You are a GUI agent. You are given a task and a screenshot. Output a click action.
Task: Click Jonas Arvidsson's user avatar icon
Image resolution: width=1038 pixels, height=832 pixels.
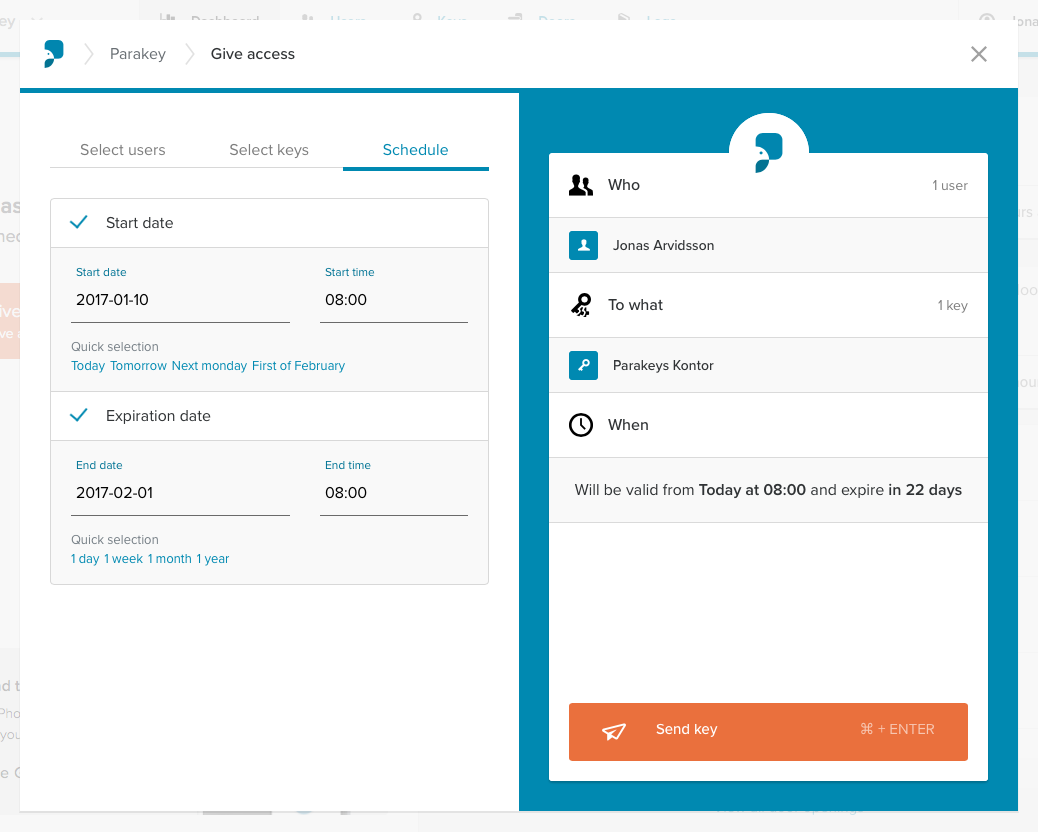pos(583,246)
